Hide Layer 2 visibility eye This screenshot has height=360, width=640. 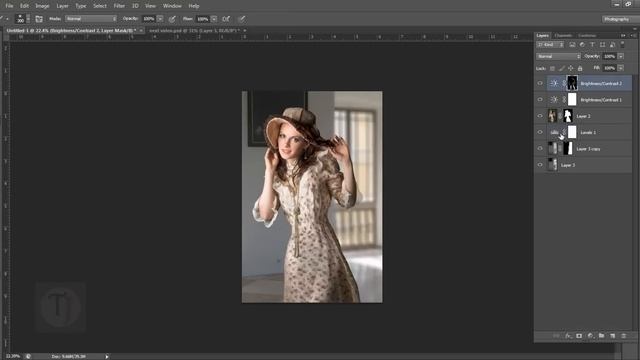coord(540,116)
